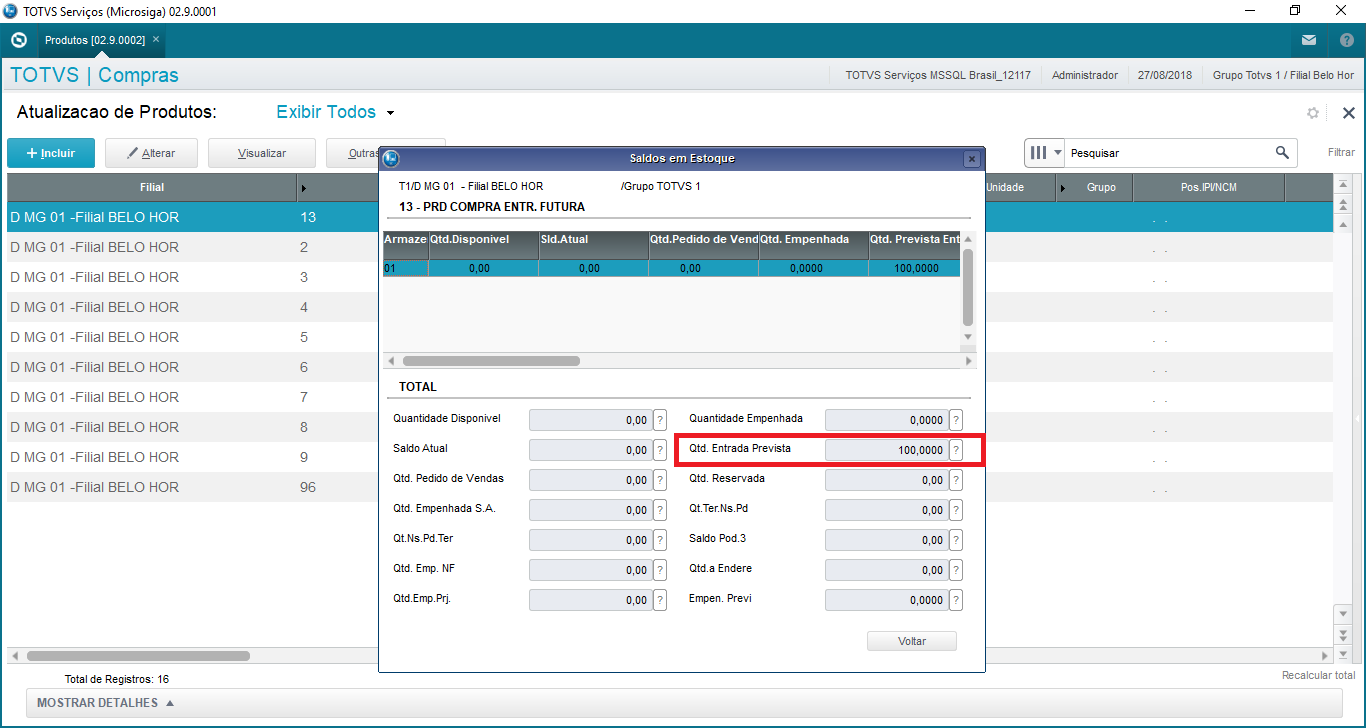Viewport: 1366px width, 728px height.
Task: Click the Pos.IPI/NCM column header
Action: pos(1208,188)
